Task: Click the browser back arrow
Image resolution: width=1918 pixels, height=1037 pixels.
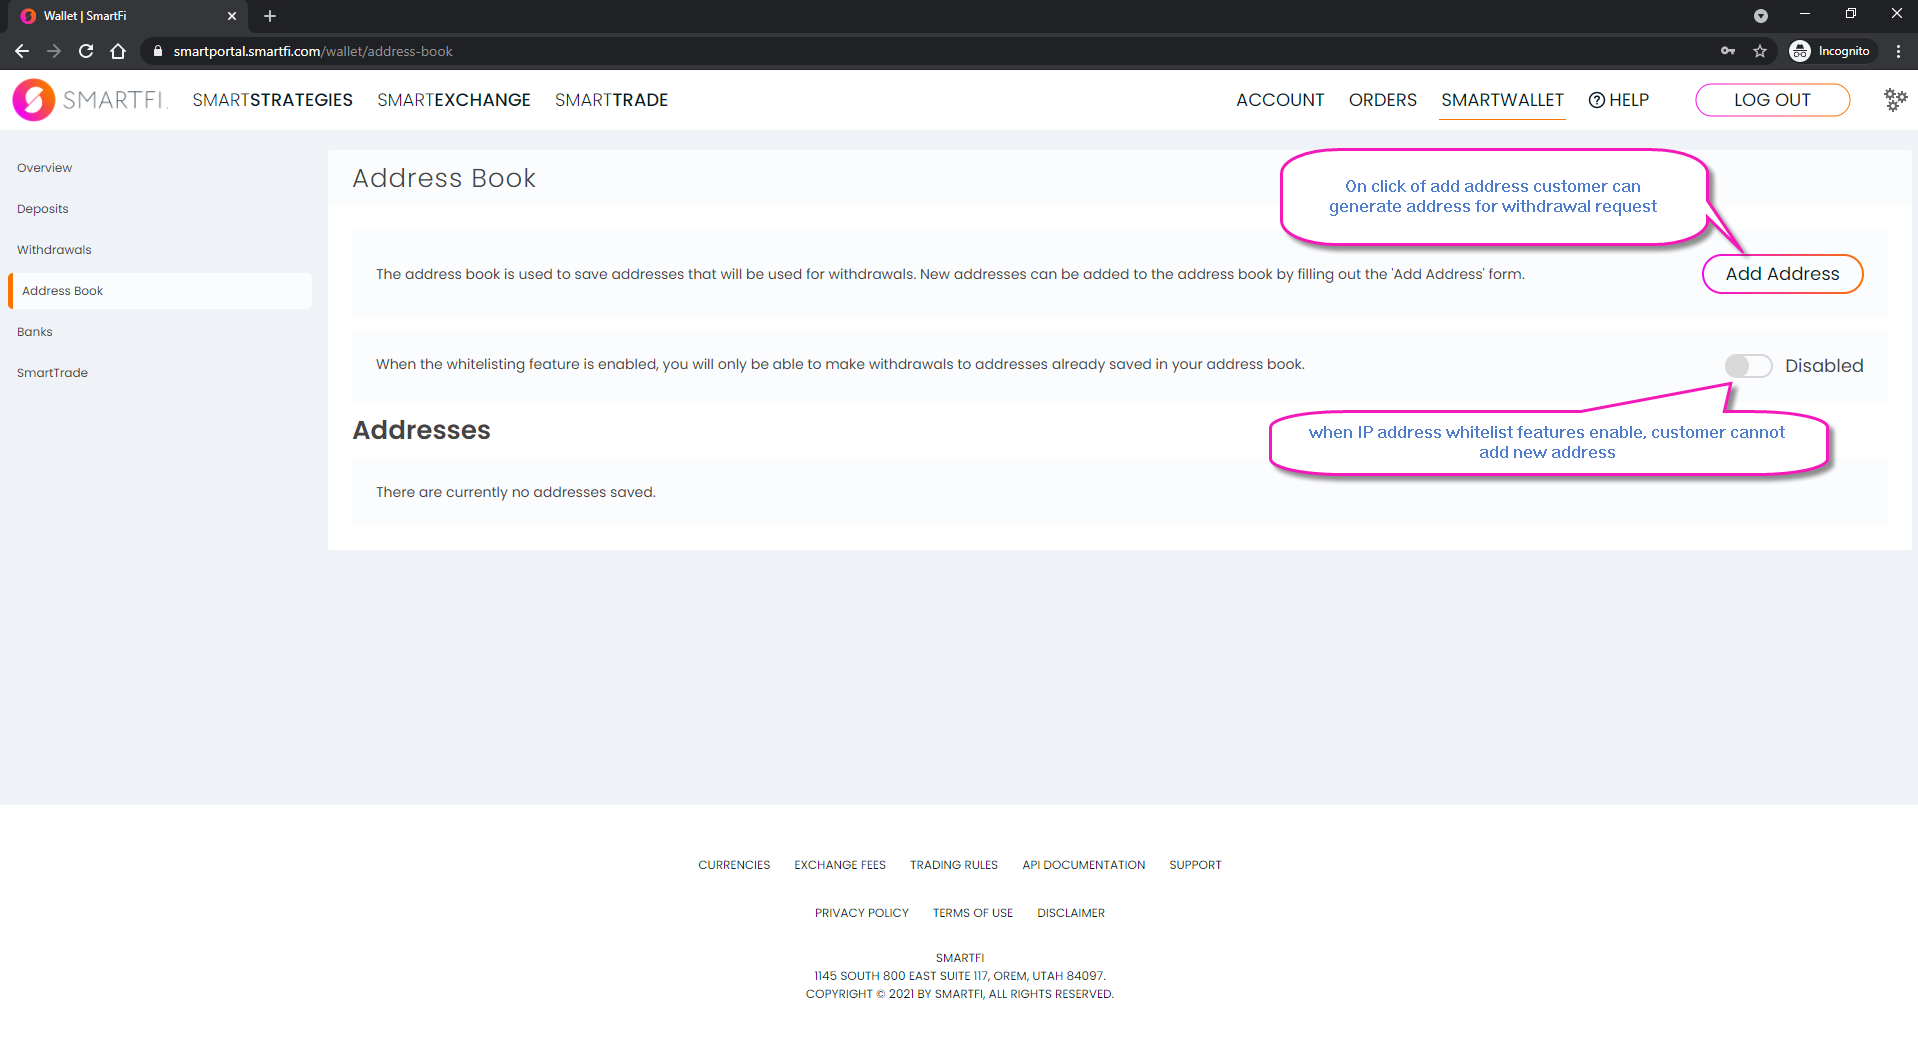Action: [x=22, y=51]
